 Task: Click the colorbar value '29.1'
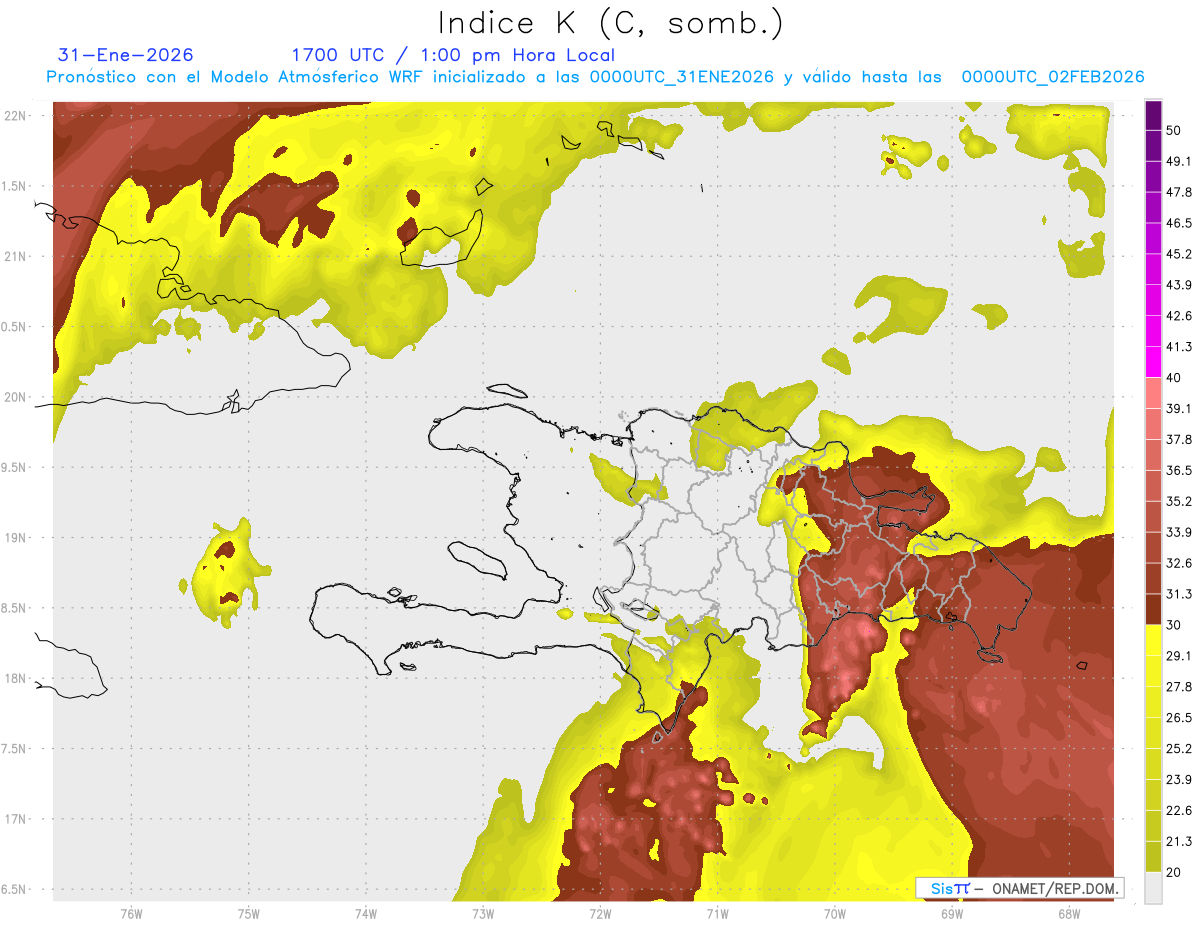coord(1179,656)
